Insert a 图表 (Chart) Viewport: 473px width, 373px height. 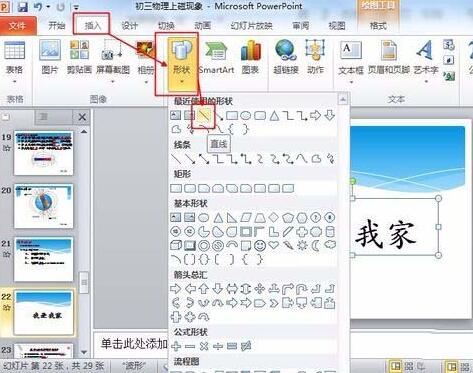(250, 57)
